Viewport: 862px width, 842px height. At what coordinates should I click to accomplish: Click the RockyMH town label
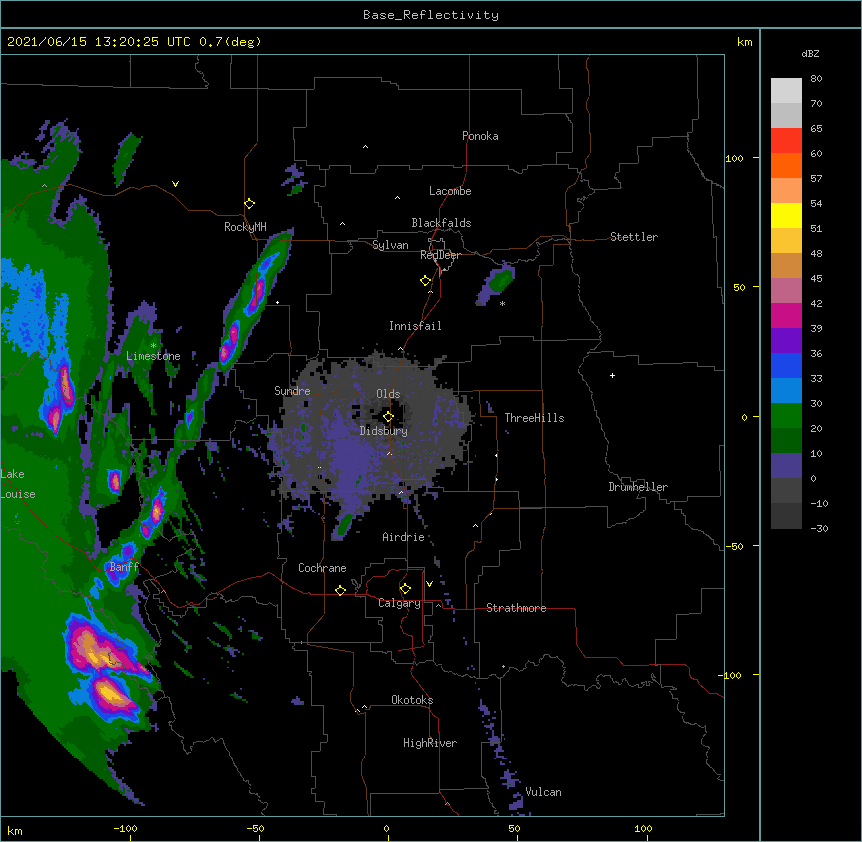tap(245, 227)
